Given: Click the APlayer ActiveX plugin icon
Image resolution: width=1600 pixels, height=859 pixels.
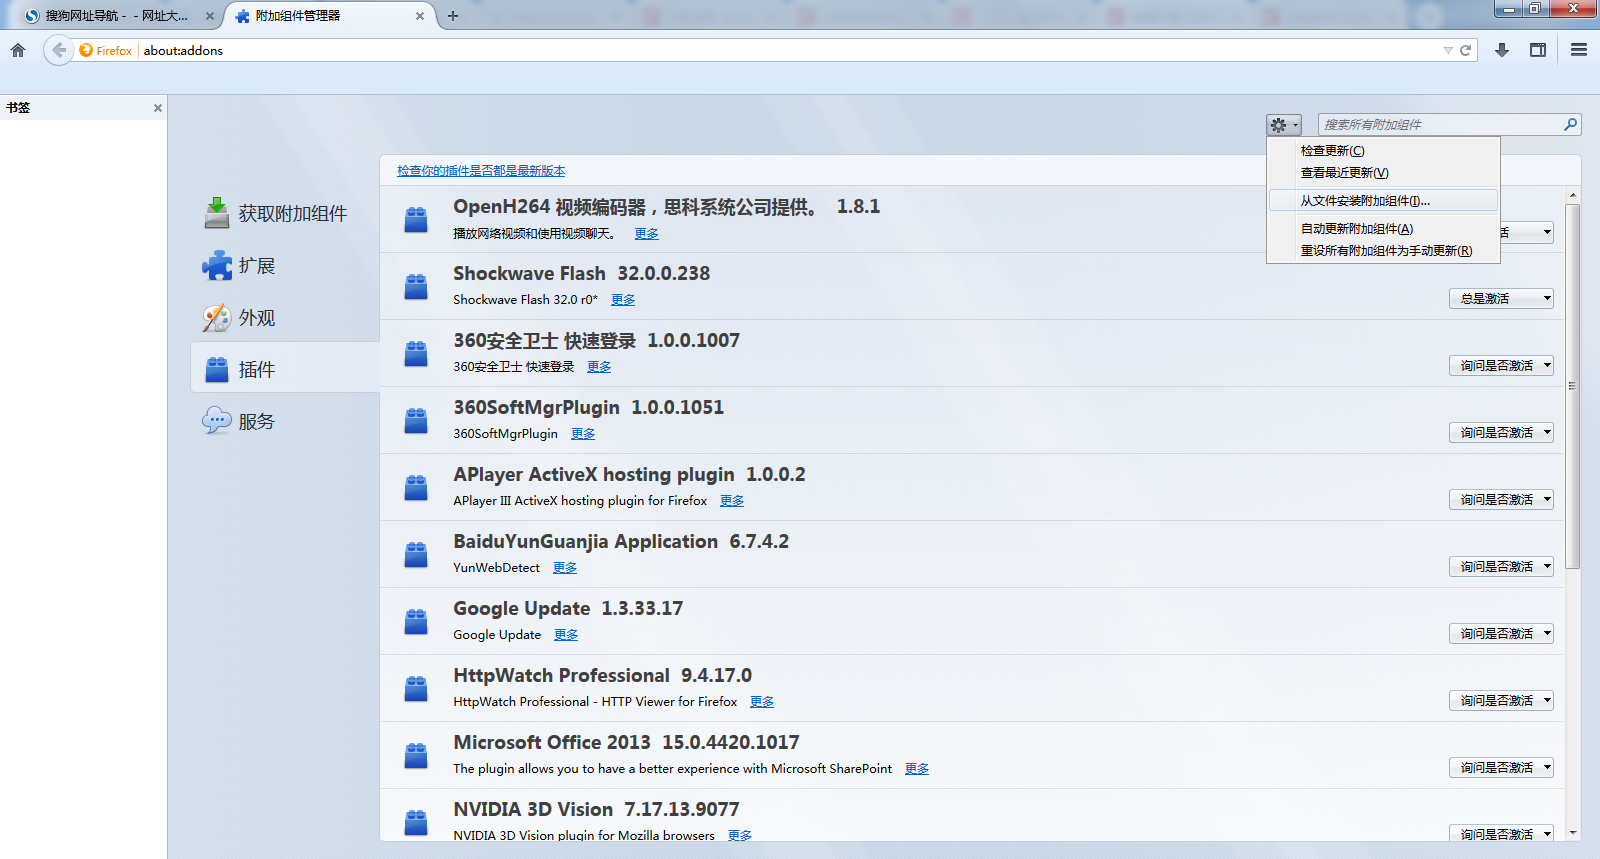Looking at the screenshot, I should [x=416, y=487].
